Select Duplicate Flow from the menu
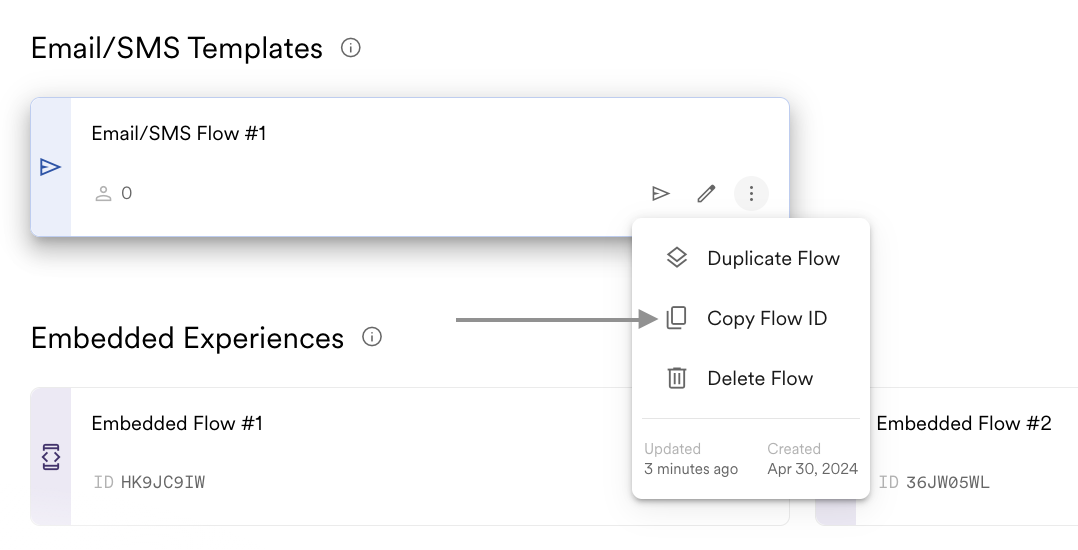 coord(751,258)
